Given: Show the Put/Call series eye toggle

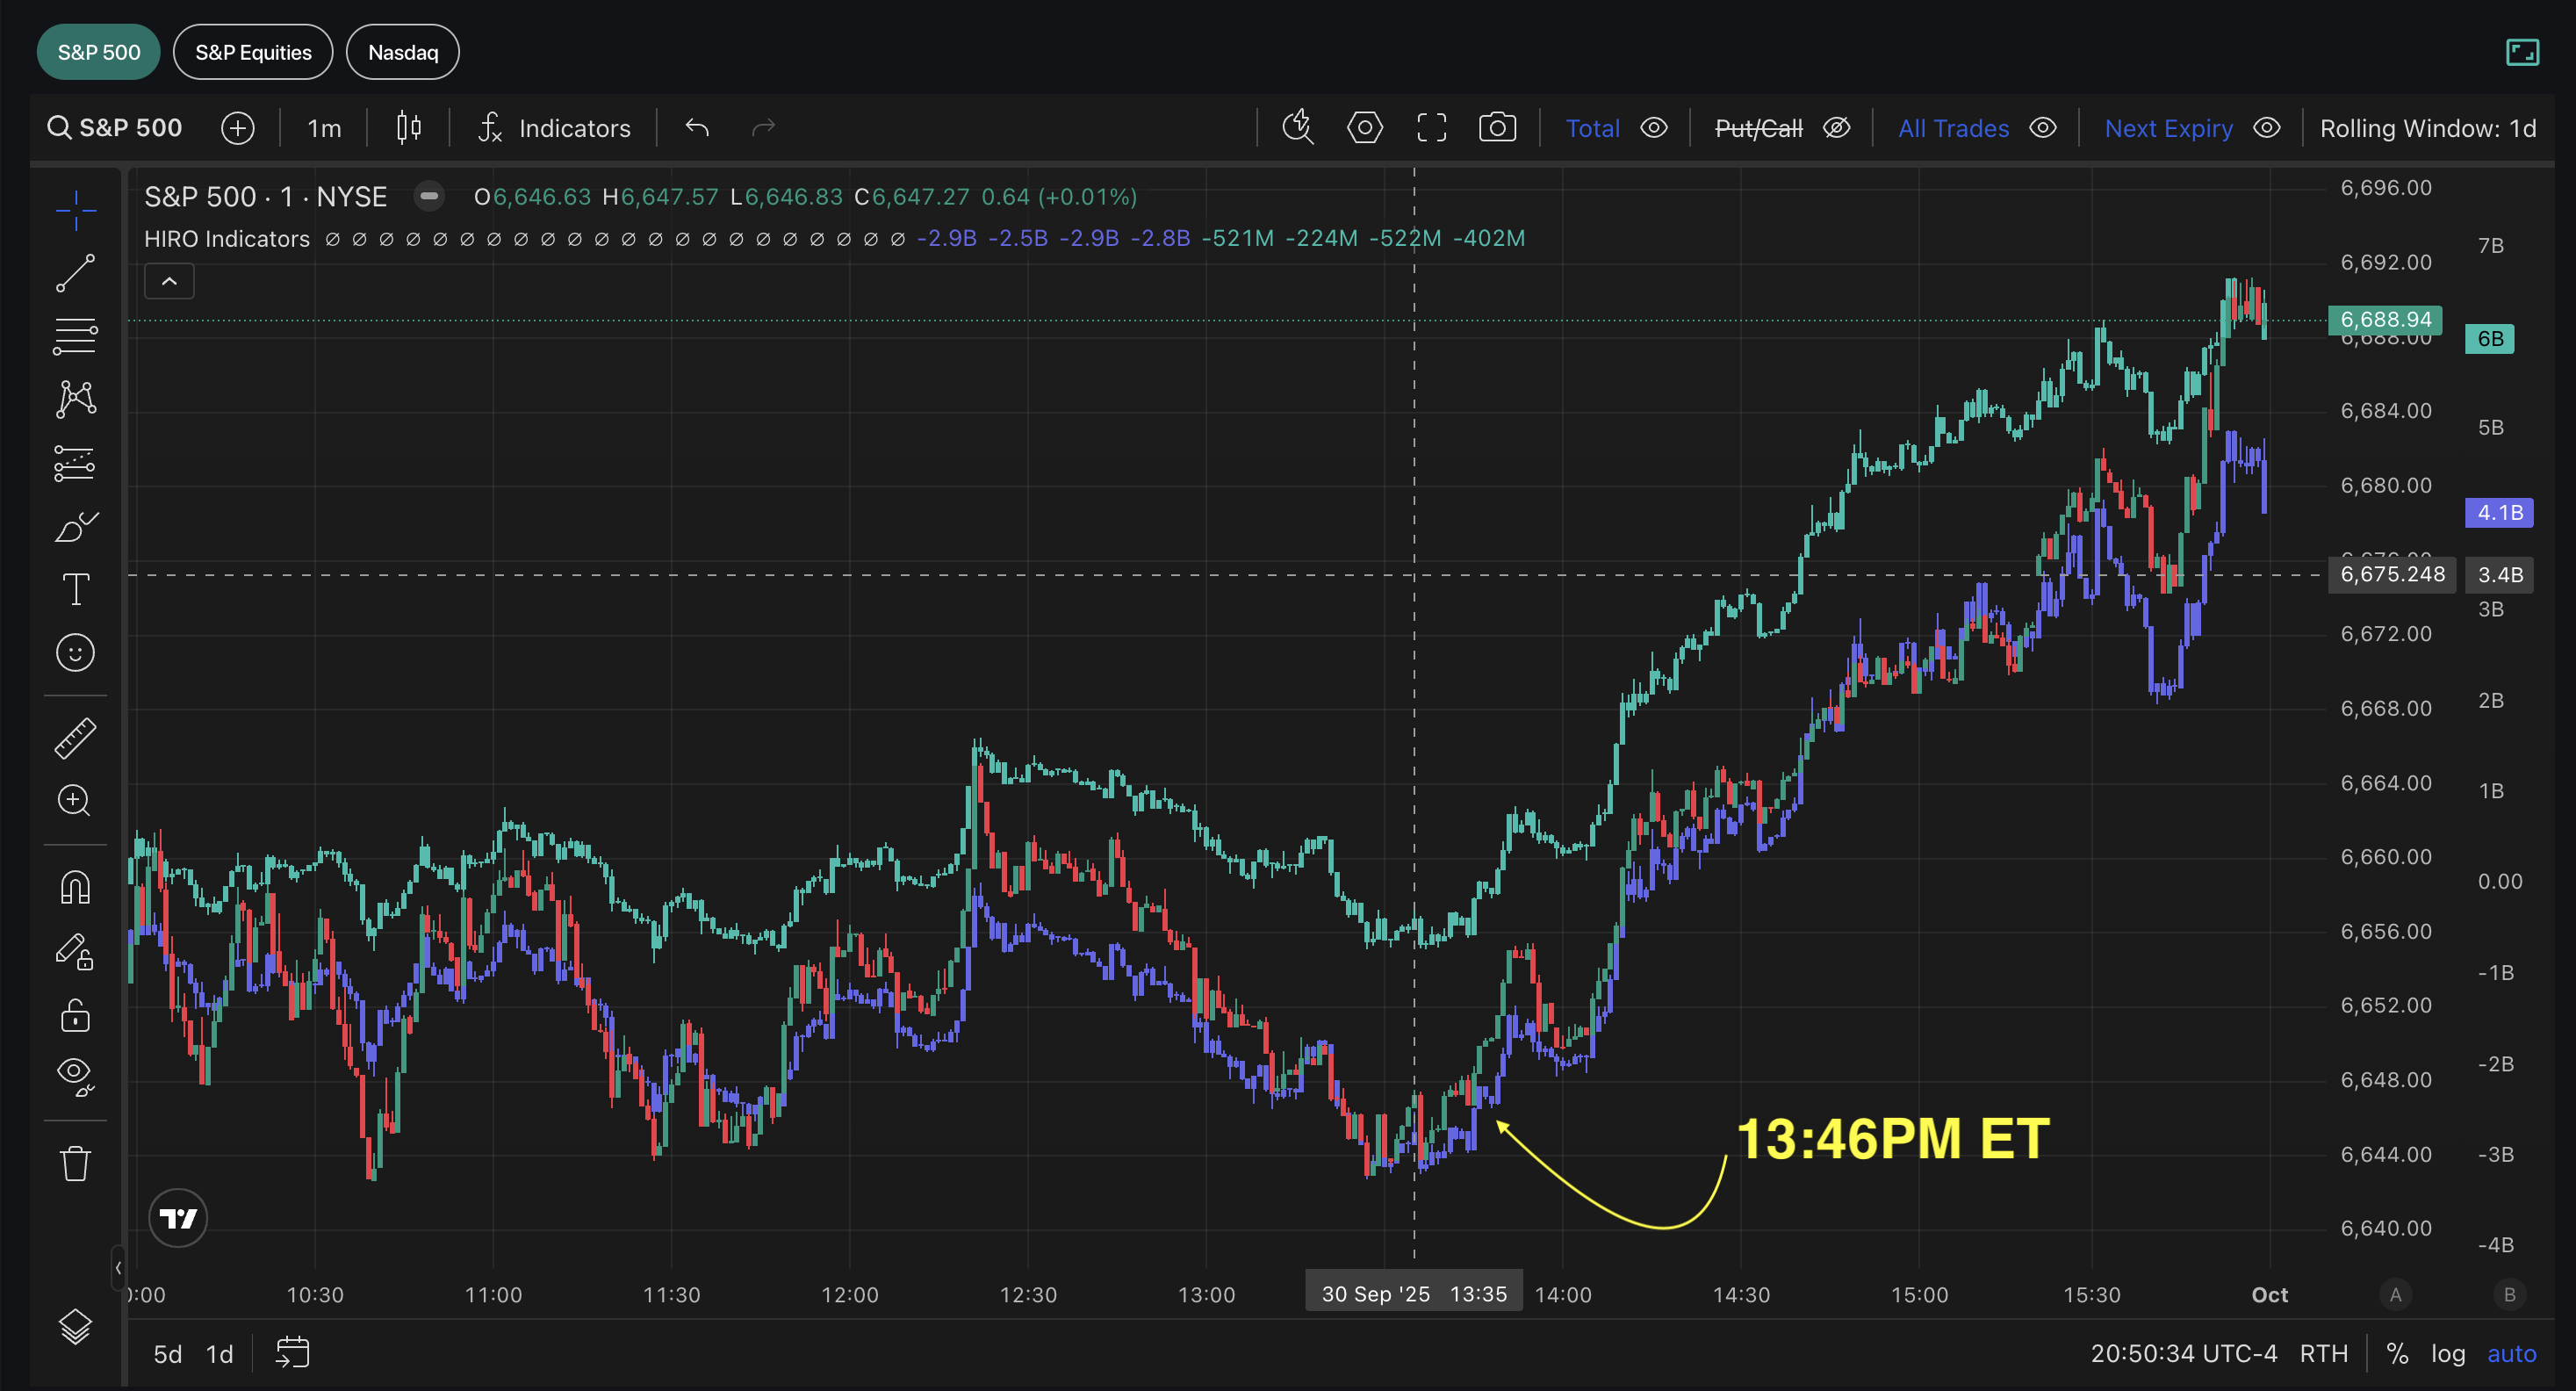Looking at the screenshot, I should click(1837, 128).
